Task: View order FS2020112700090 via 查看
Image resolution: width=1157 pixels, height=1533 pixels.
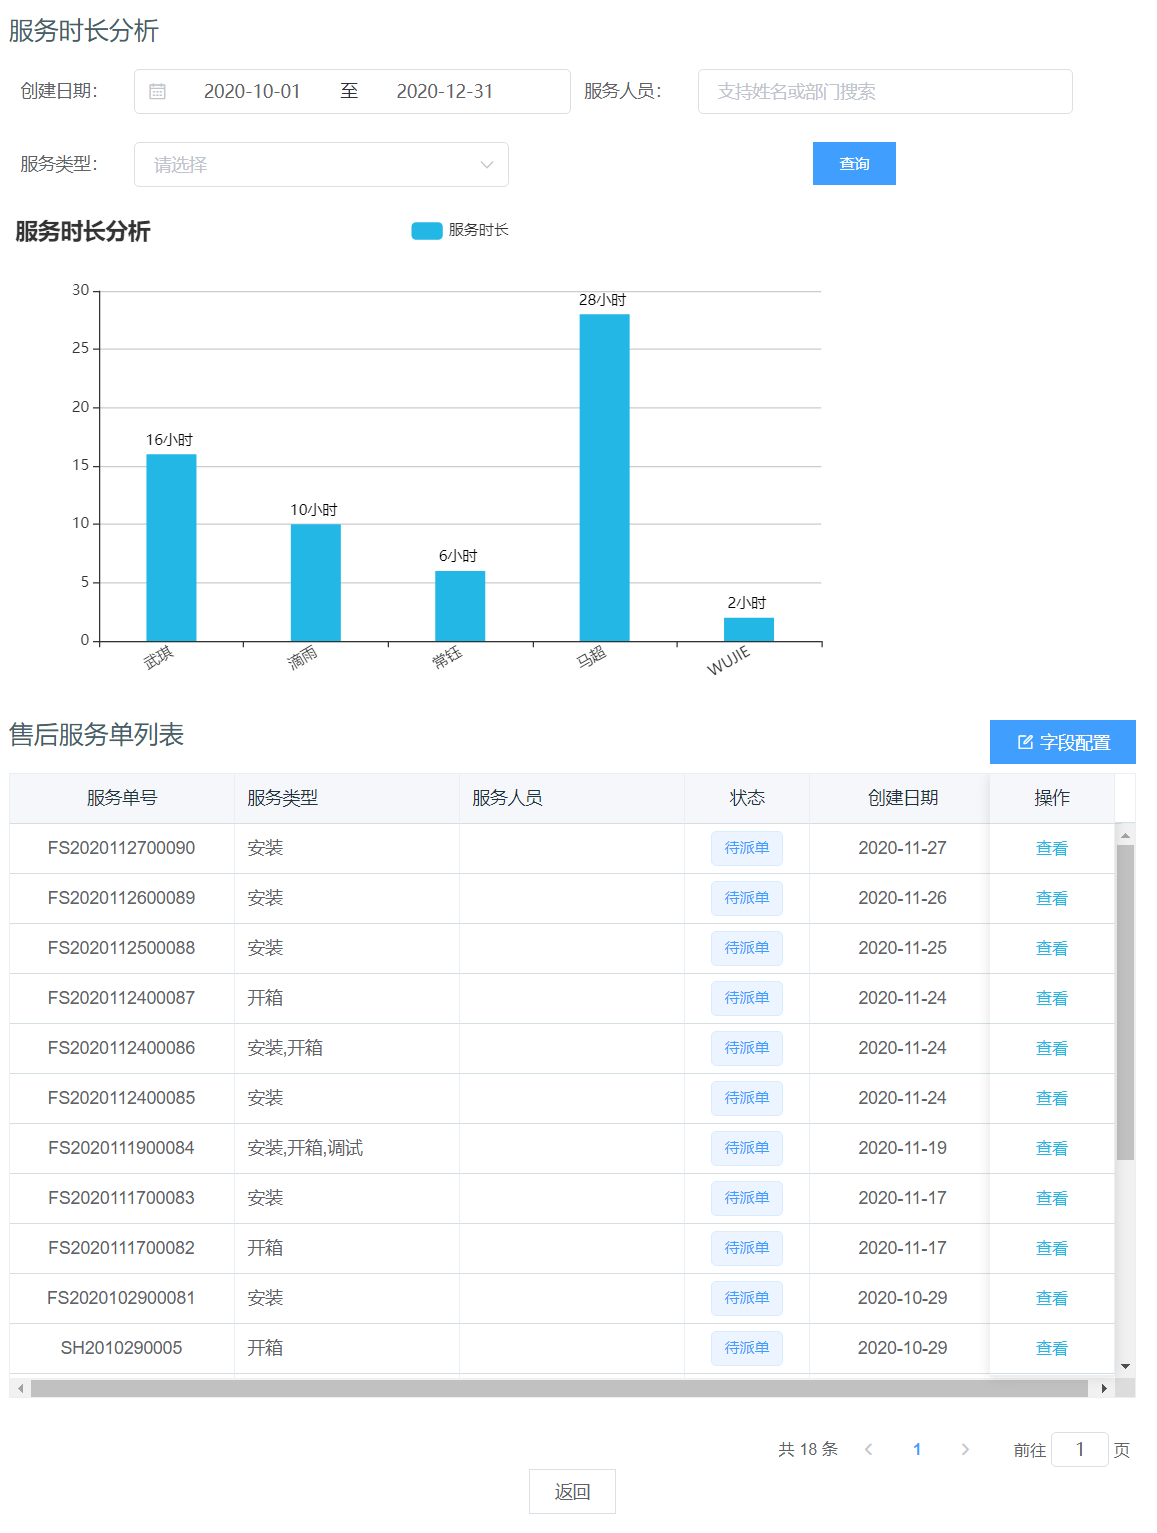Action: coord(1051,848)
